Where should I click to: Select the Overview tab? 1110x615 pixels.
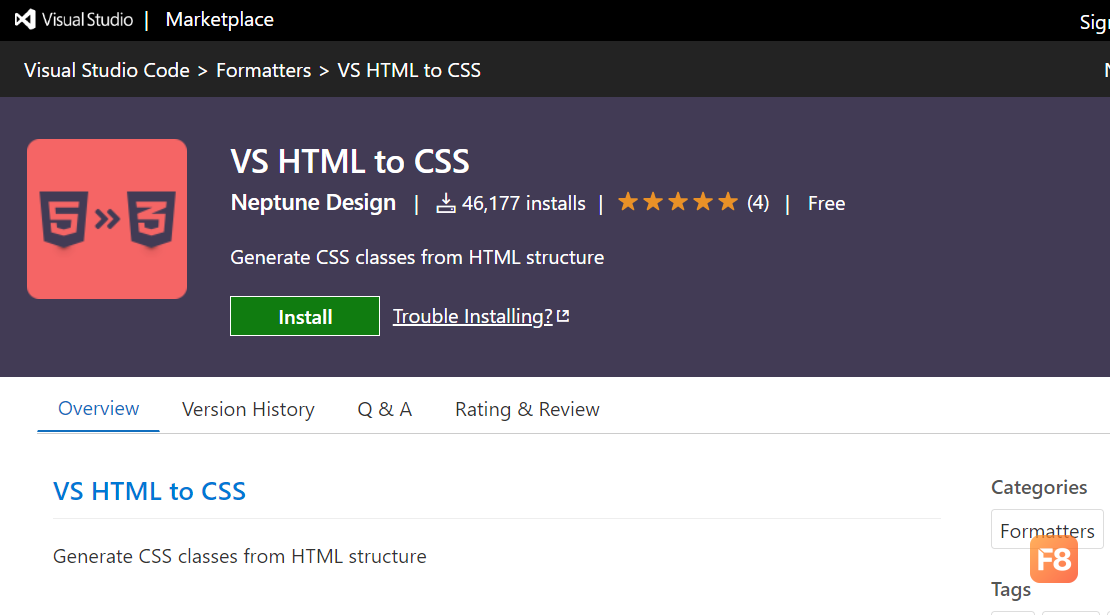point(98,409)
